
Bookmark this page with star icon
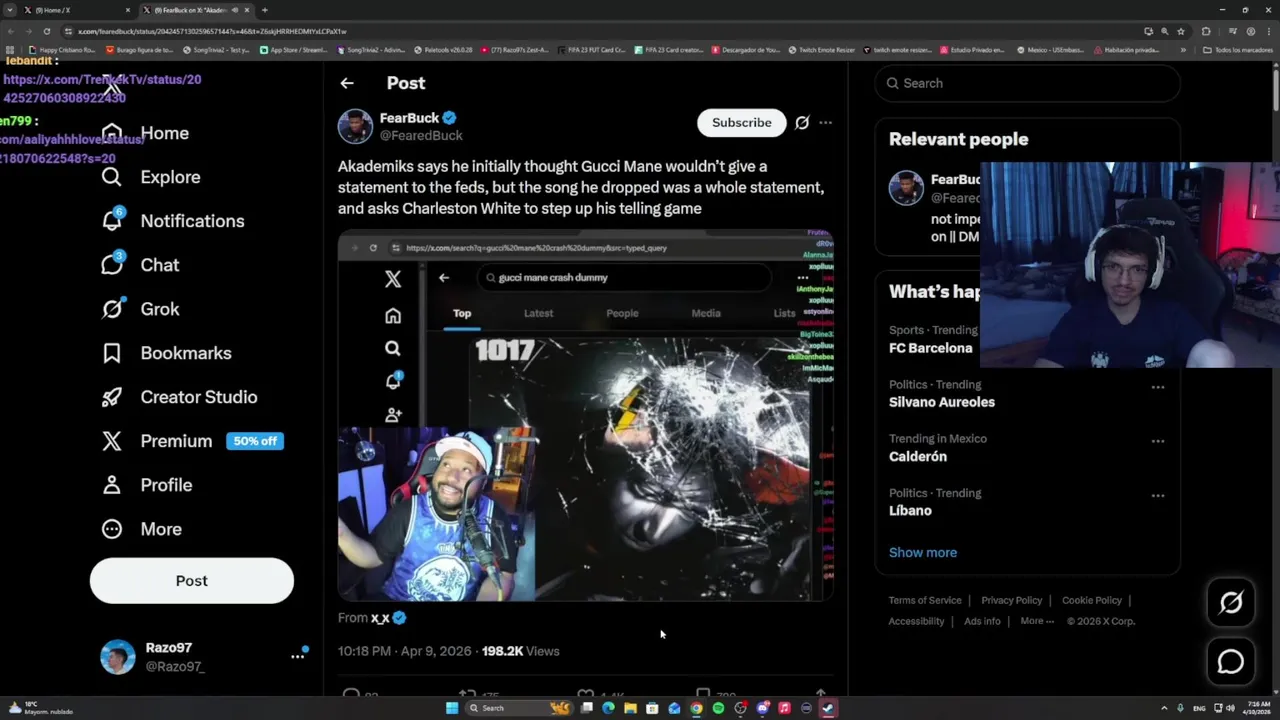1181,31
